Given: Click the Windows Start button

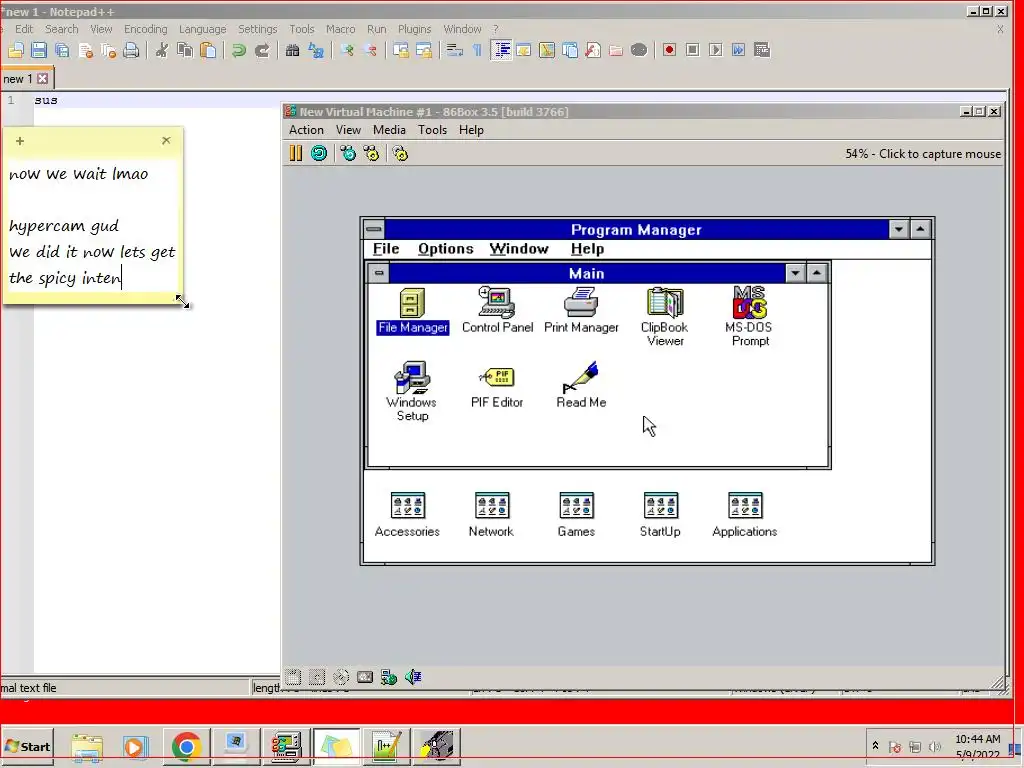Looking at the screenshot, I should (27, 746).
